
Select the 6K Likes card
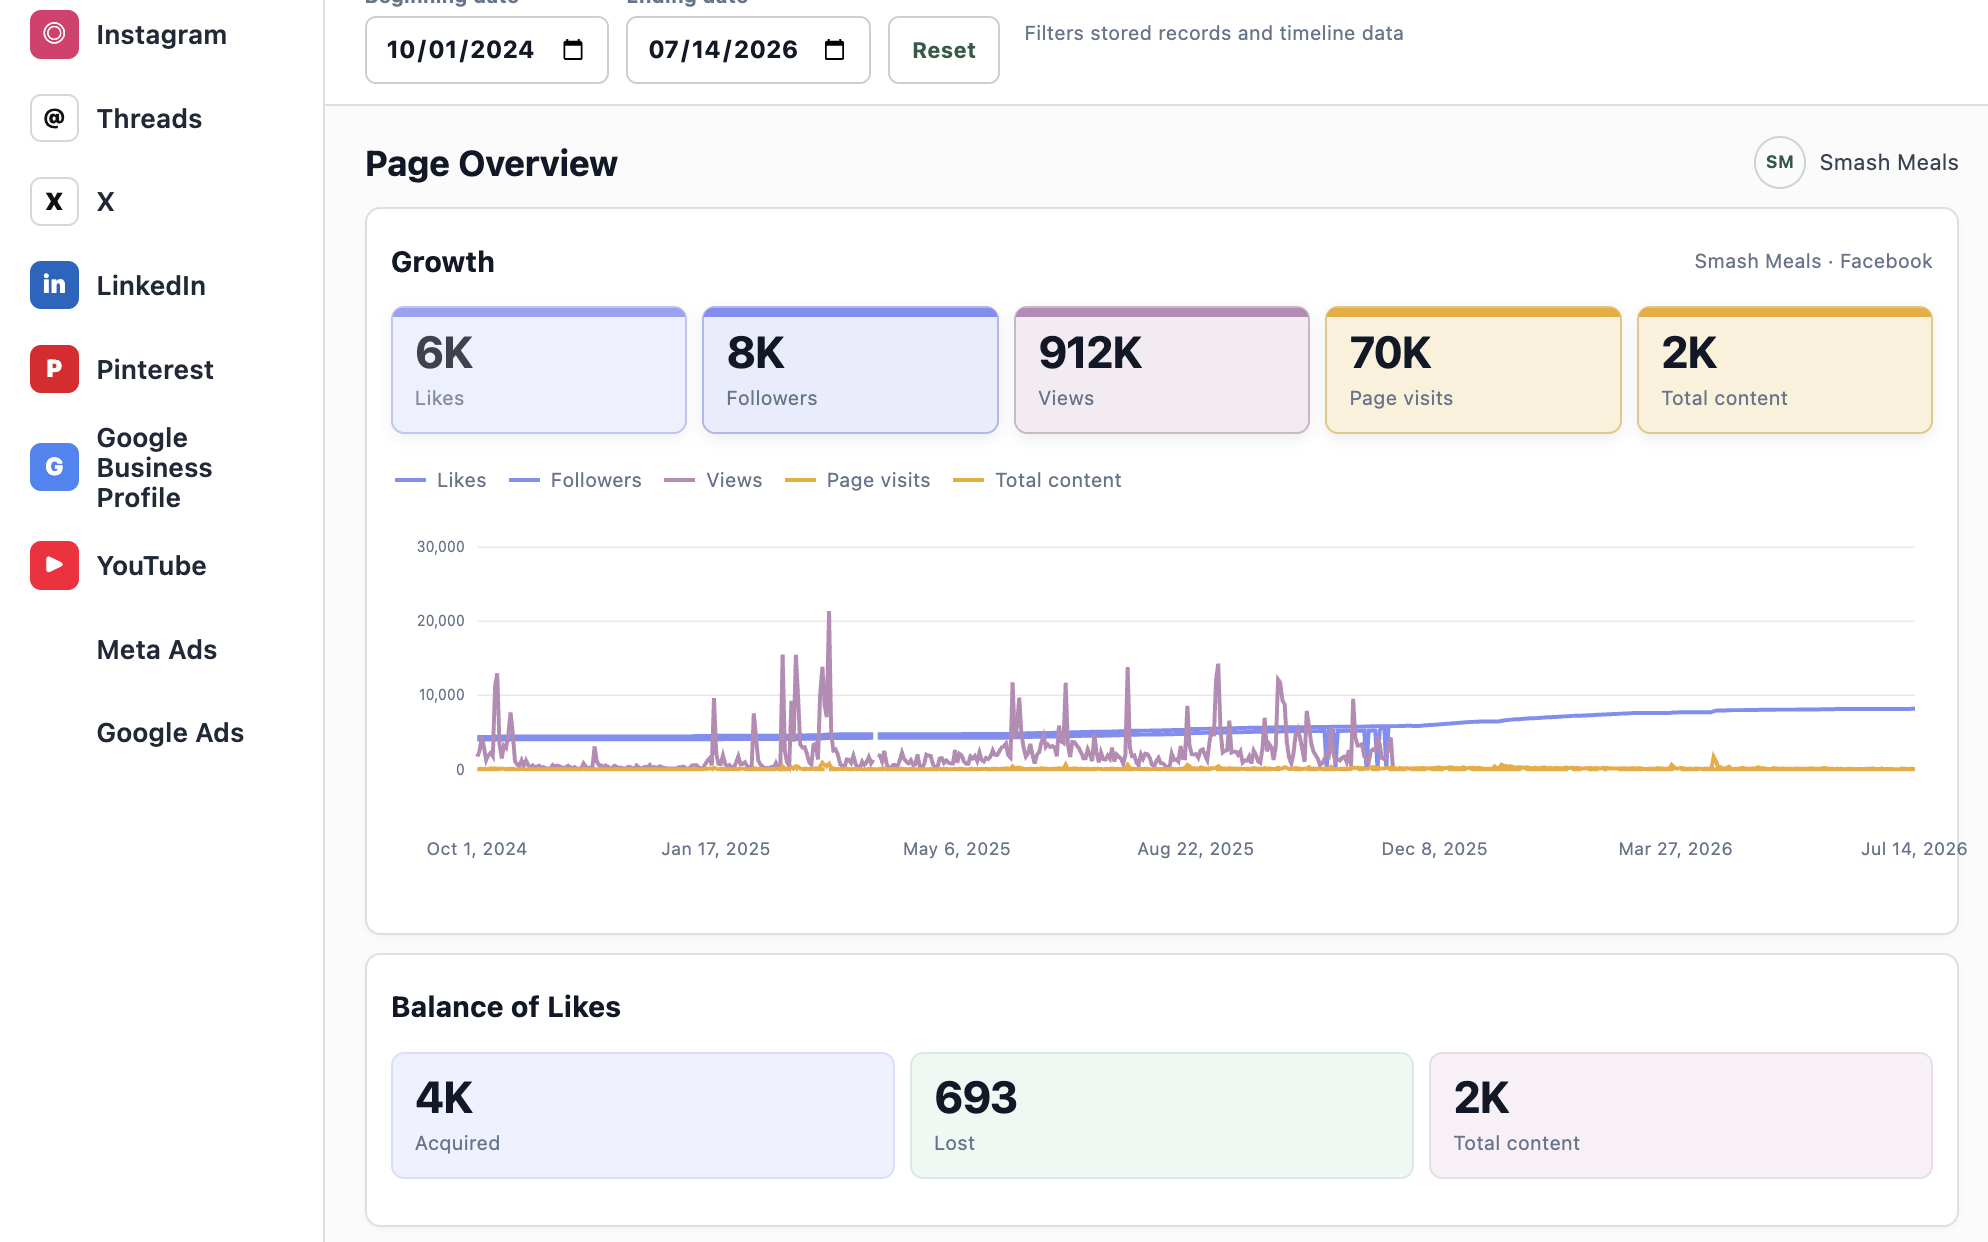coord(539,370)
